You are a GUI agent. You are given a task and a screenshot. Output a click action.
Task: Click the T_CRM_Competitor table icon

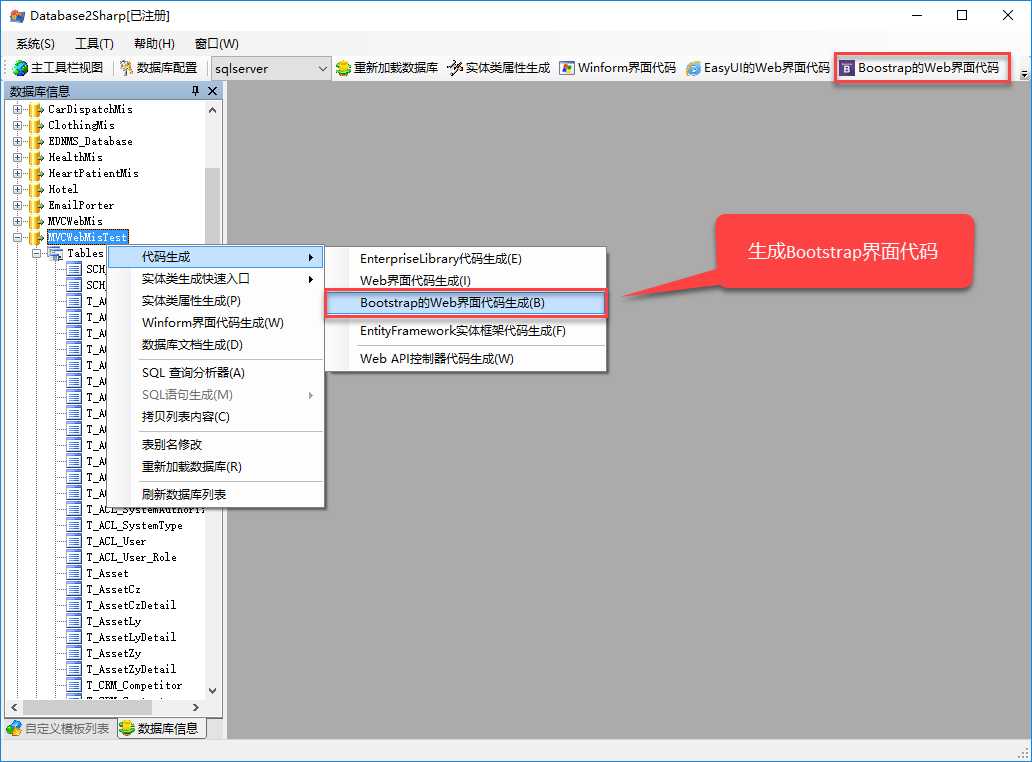[74, 686]
